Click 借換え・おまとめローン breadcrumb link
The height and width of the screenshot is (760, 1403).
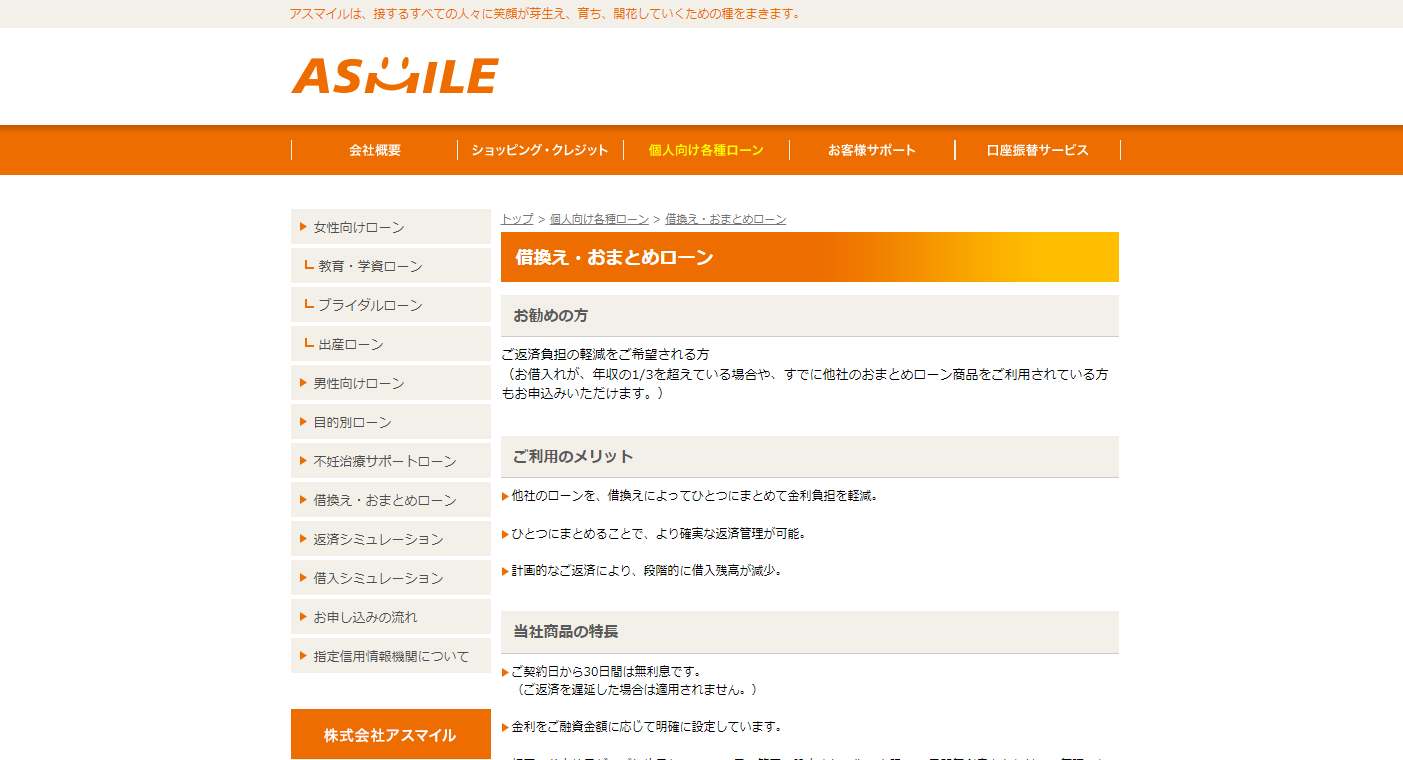tap(725, 219)
